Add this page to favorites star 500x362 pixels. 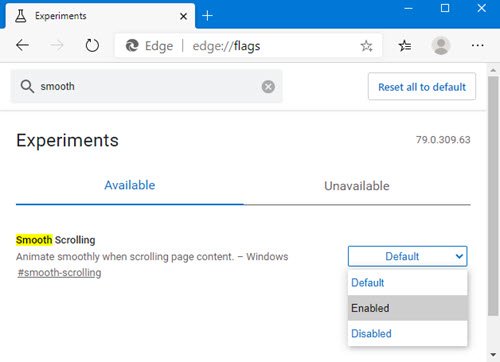366,46
